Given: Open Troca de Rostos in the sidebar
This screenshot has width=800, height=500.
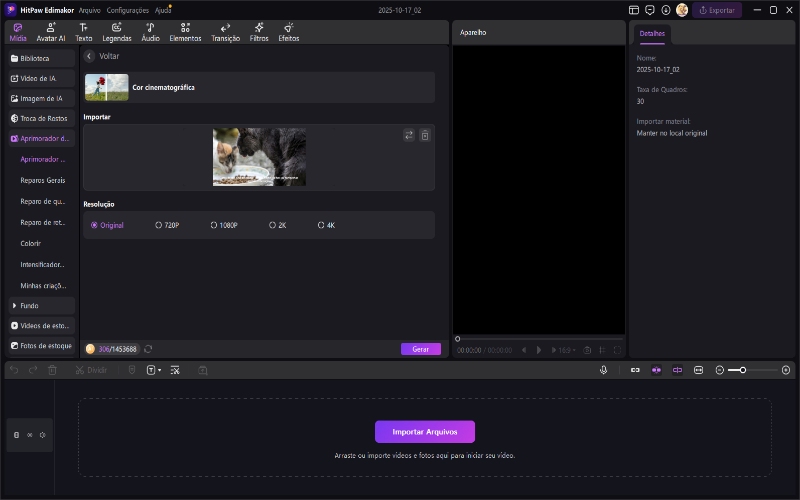Looking at the screenshot, I should tap(42, 118).
